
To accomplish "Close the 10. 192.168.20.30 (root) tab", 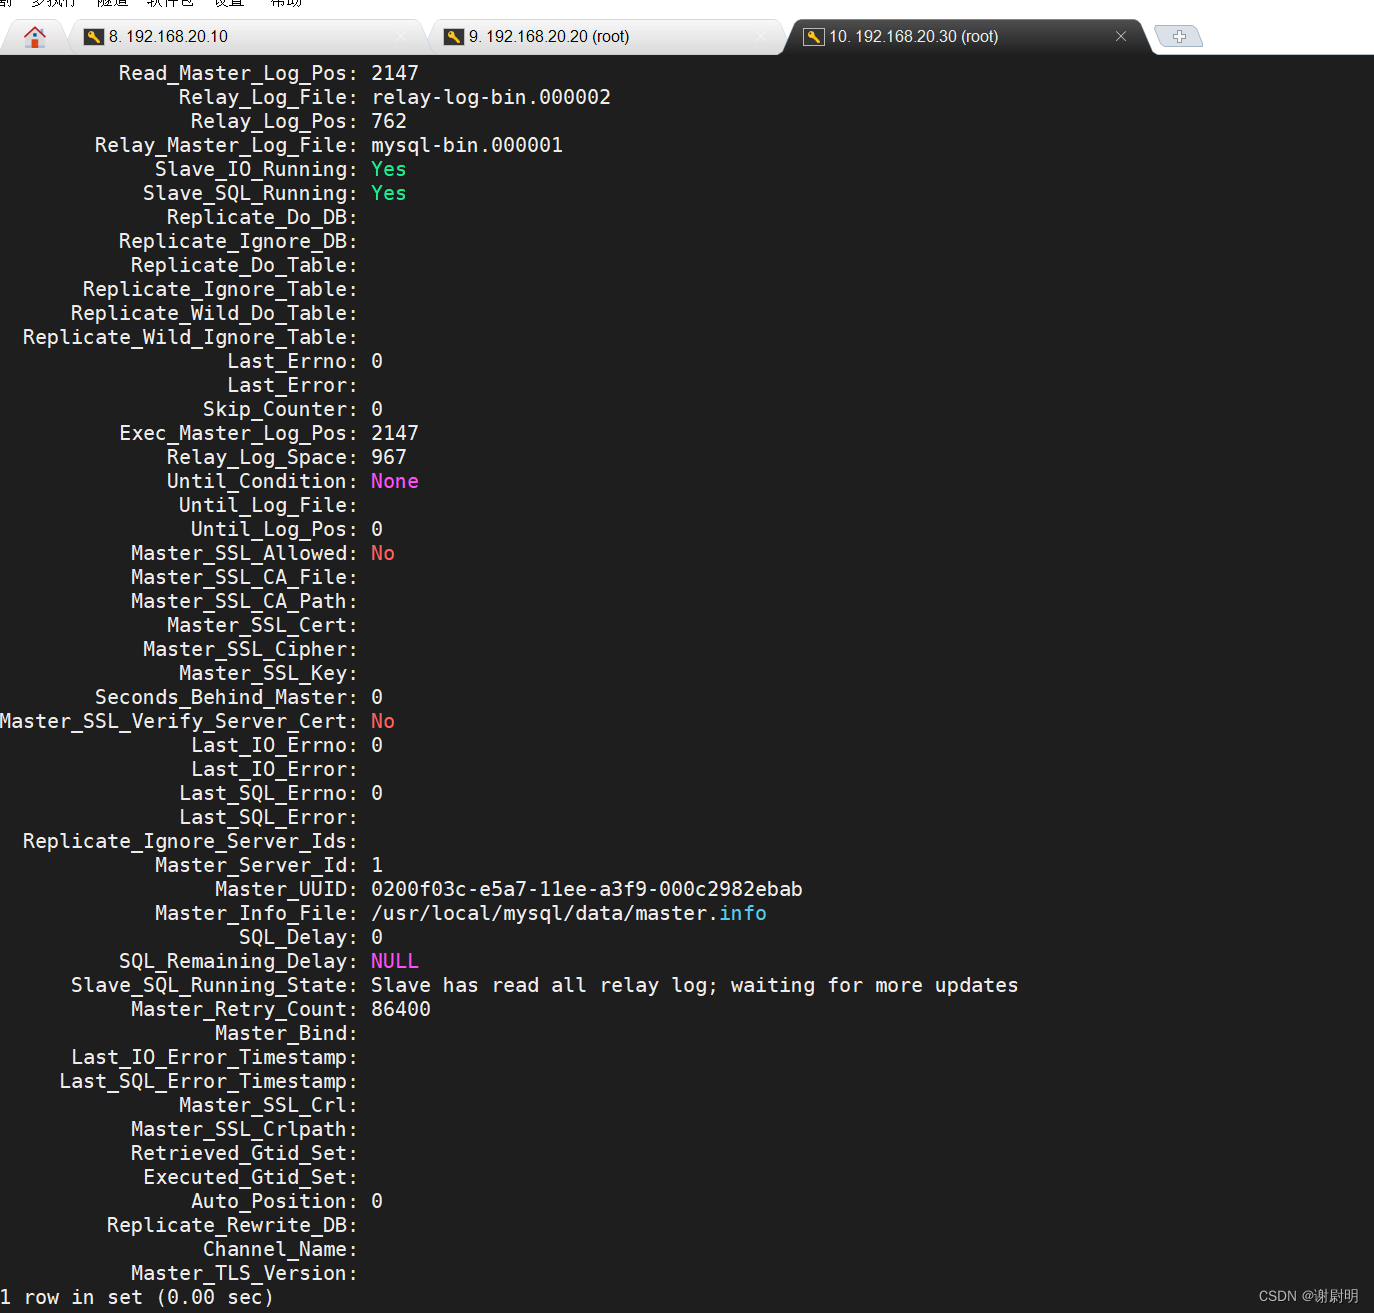I will 1121,36.
